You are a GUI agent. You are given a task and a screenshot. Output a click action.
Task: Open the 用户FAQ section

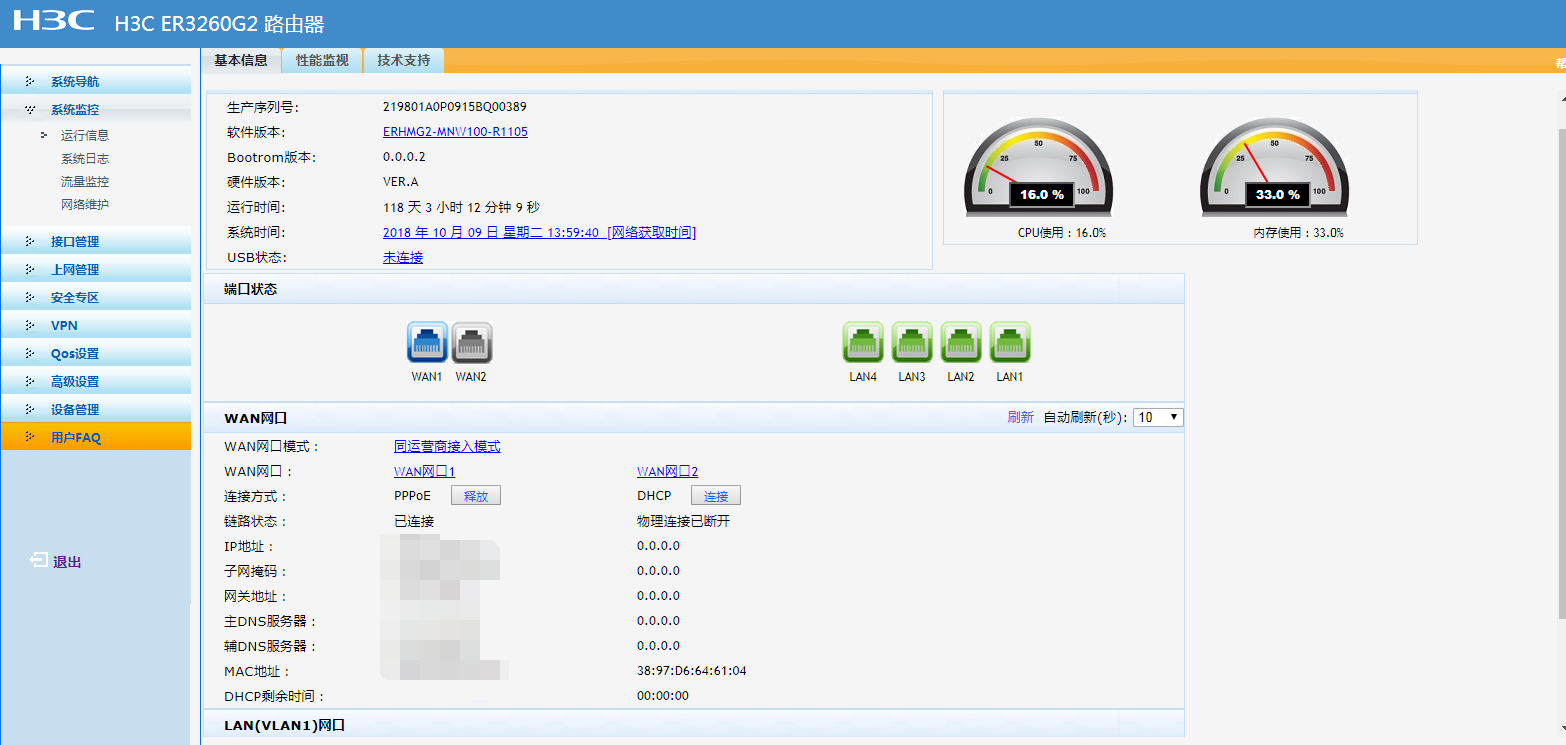96,437
